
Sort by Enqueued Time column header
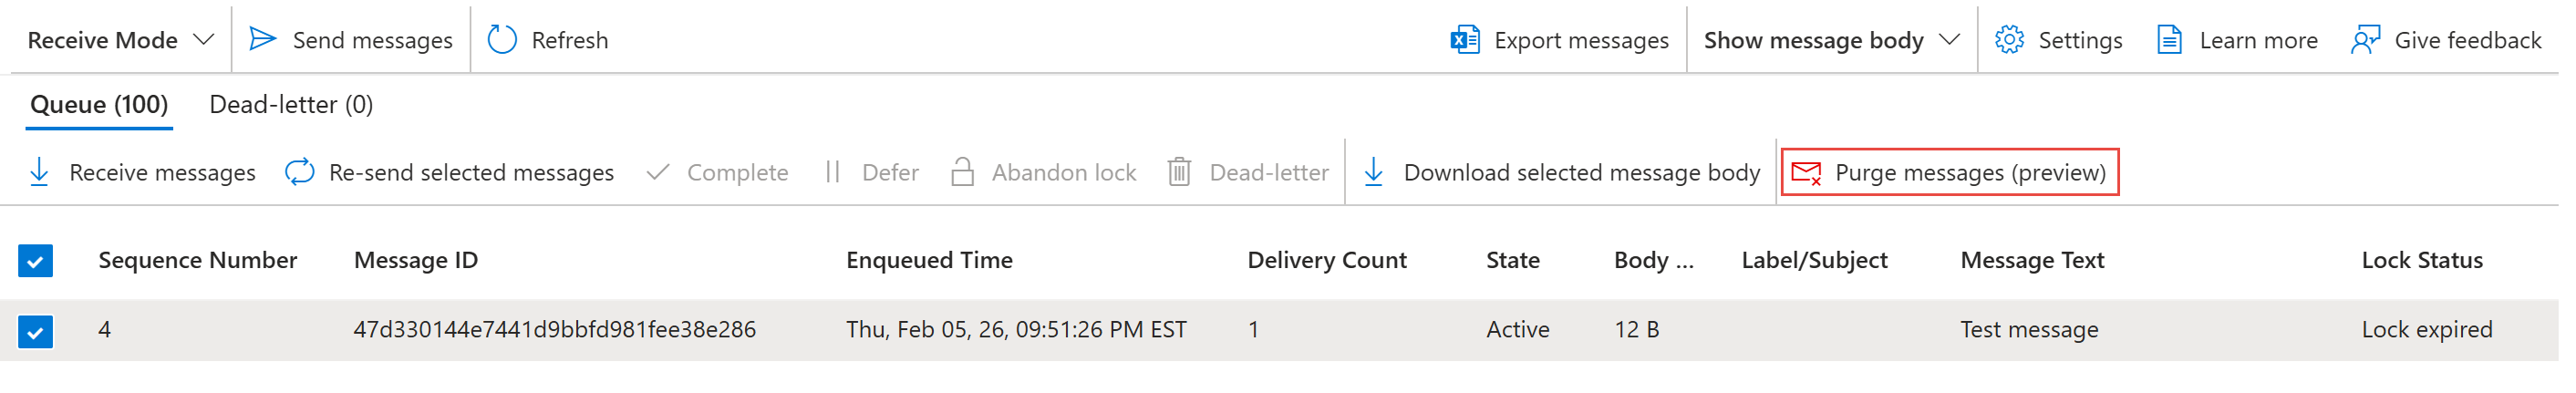coord(929,261)
